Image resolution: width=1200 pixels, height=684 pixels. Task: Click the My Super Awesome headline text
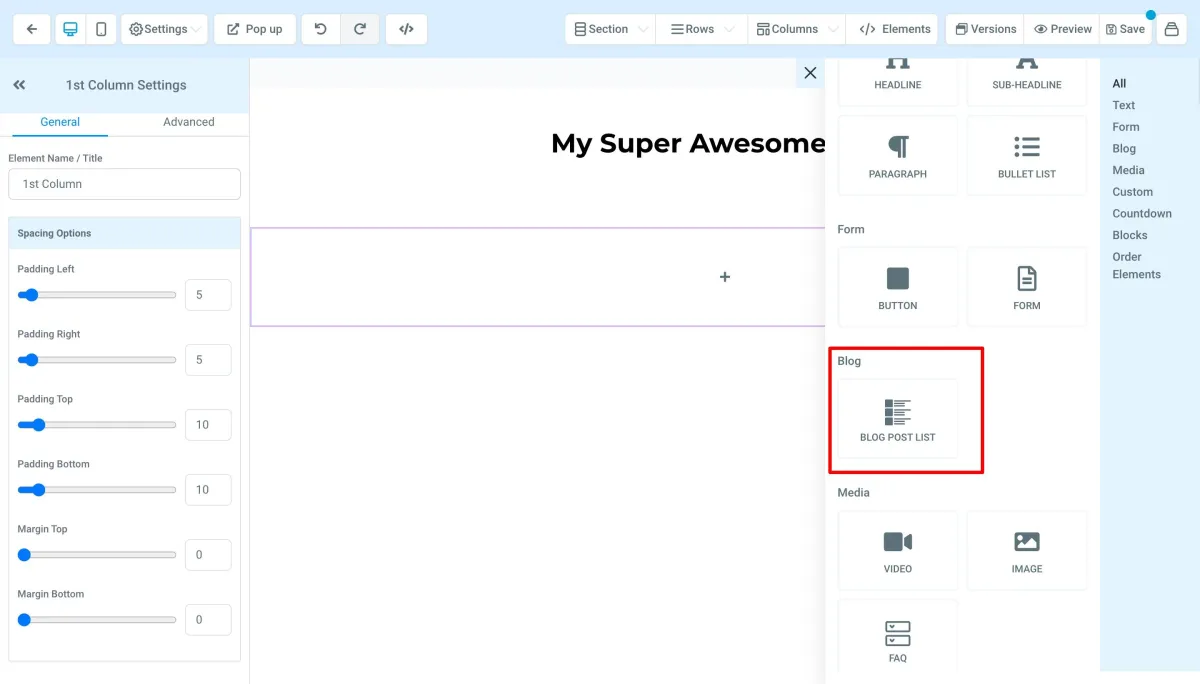[688, 144]
